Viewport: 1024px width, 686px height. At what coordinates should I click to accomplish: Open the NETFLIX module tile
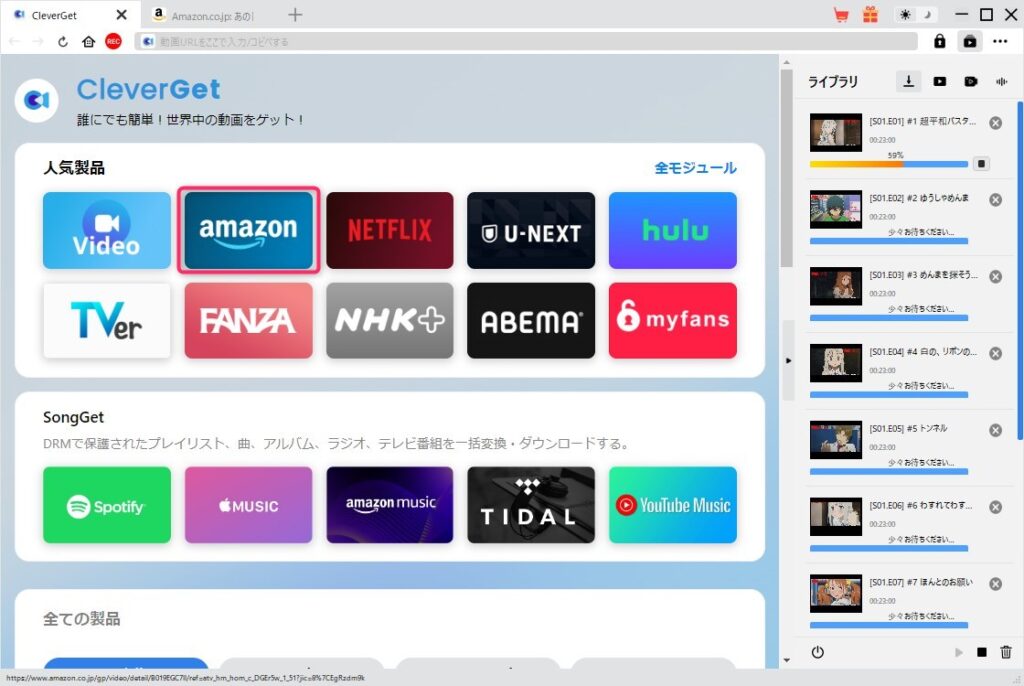pos(390,231)
